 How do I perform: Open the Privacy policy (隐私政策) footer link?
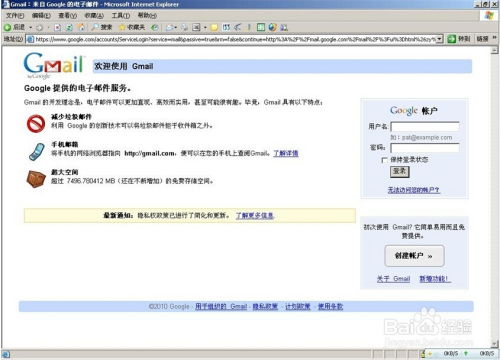coord(265,307)
